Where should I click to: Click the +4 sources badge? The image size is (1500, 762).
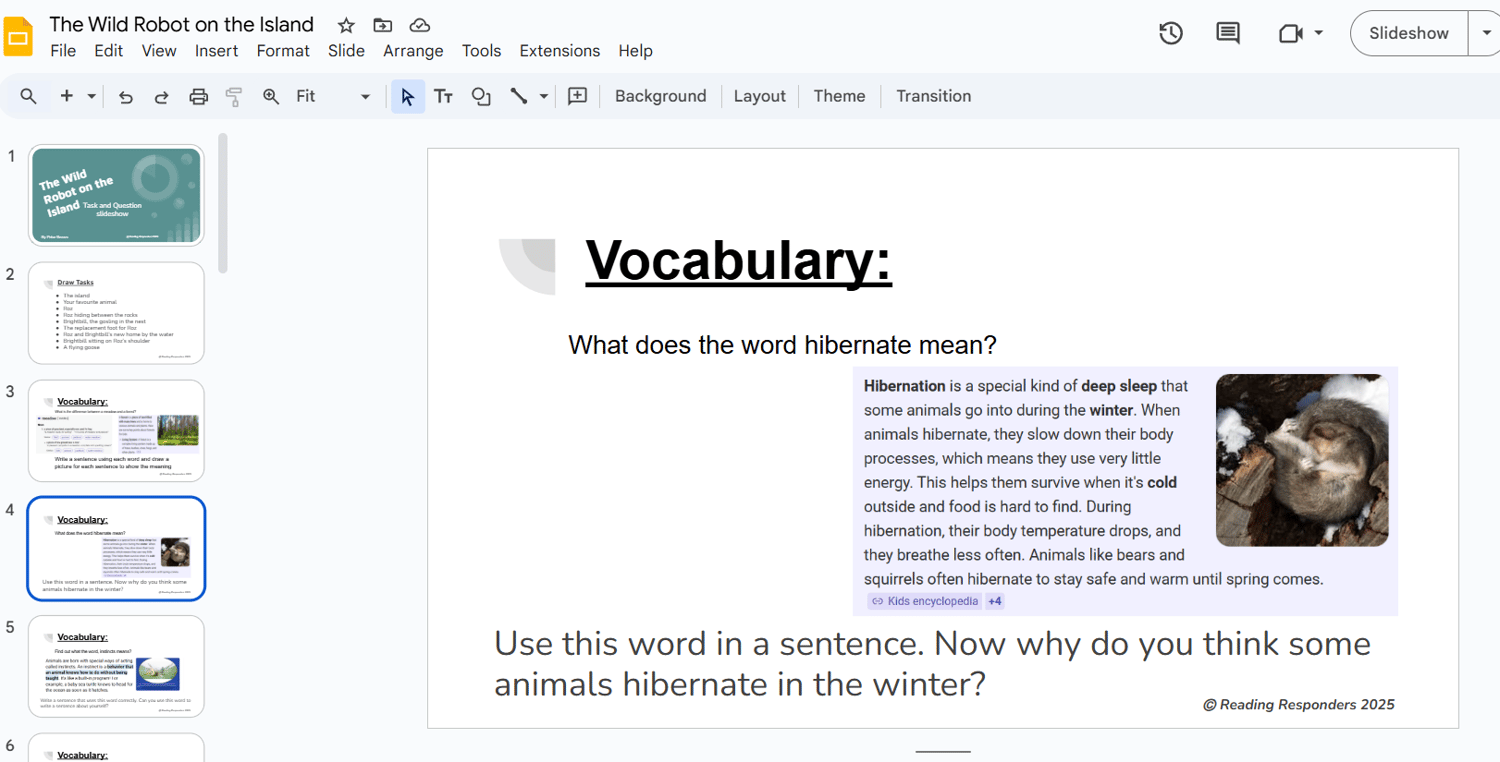[994, 601]
